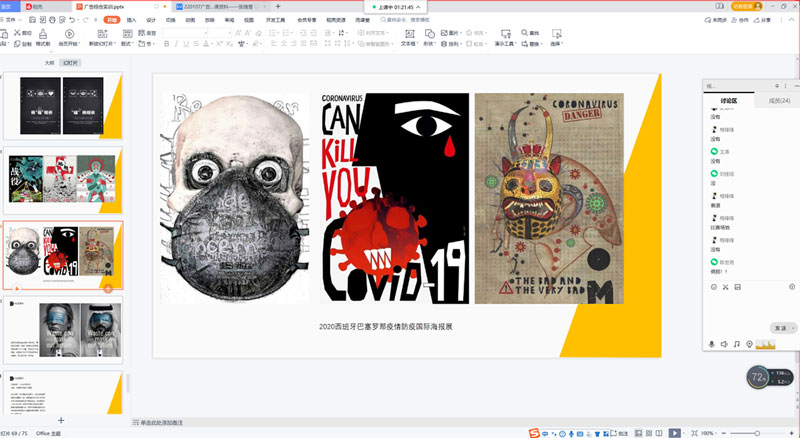The height and width of the screenshot is (438, 800).
Task: Click the slideshow play button in status bar
Action: pos(674,432)
